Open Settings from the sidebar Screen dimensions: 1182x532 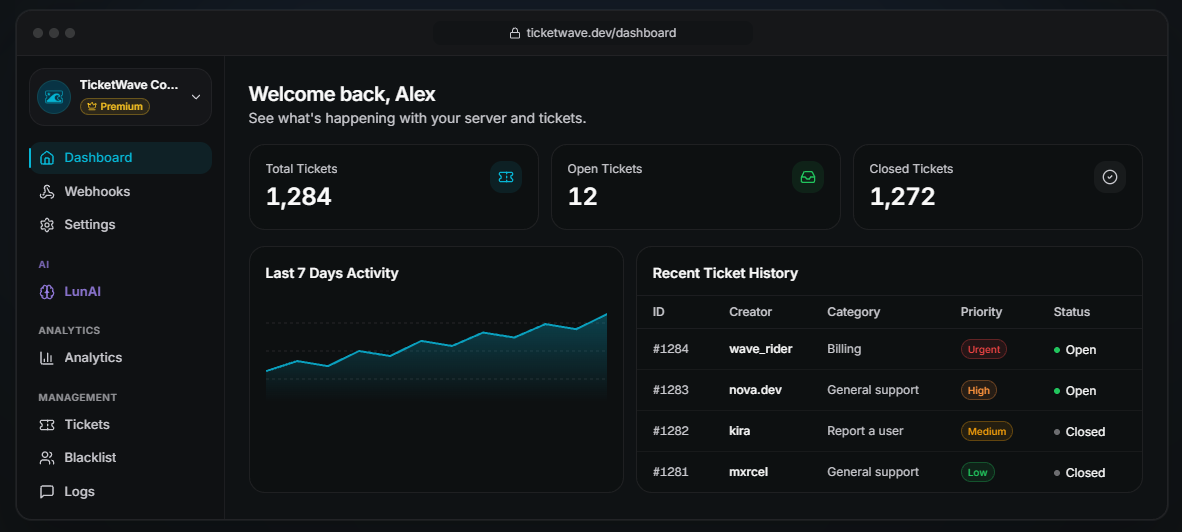[121, 225]
